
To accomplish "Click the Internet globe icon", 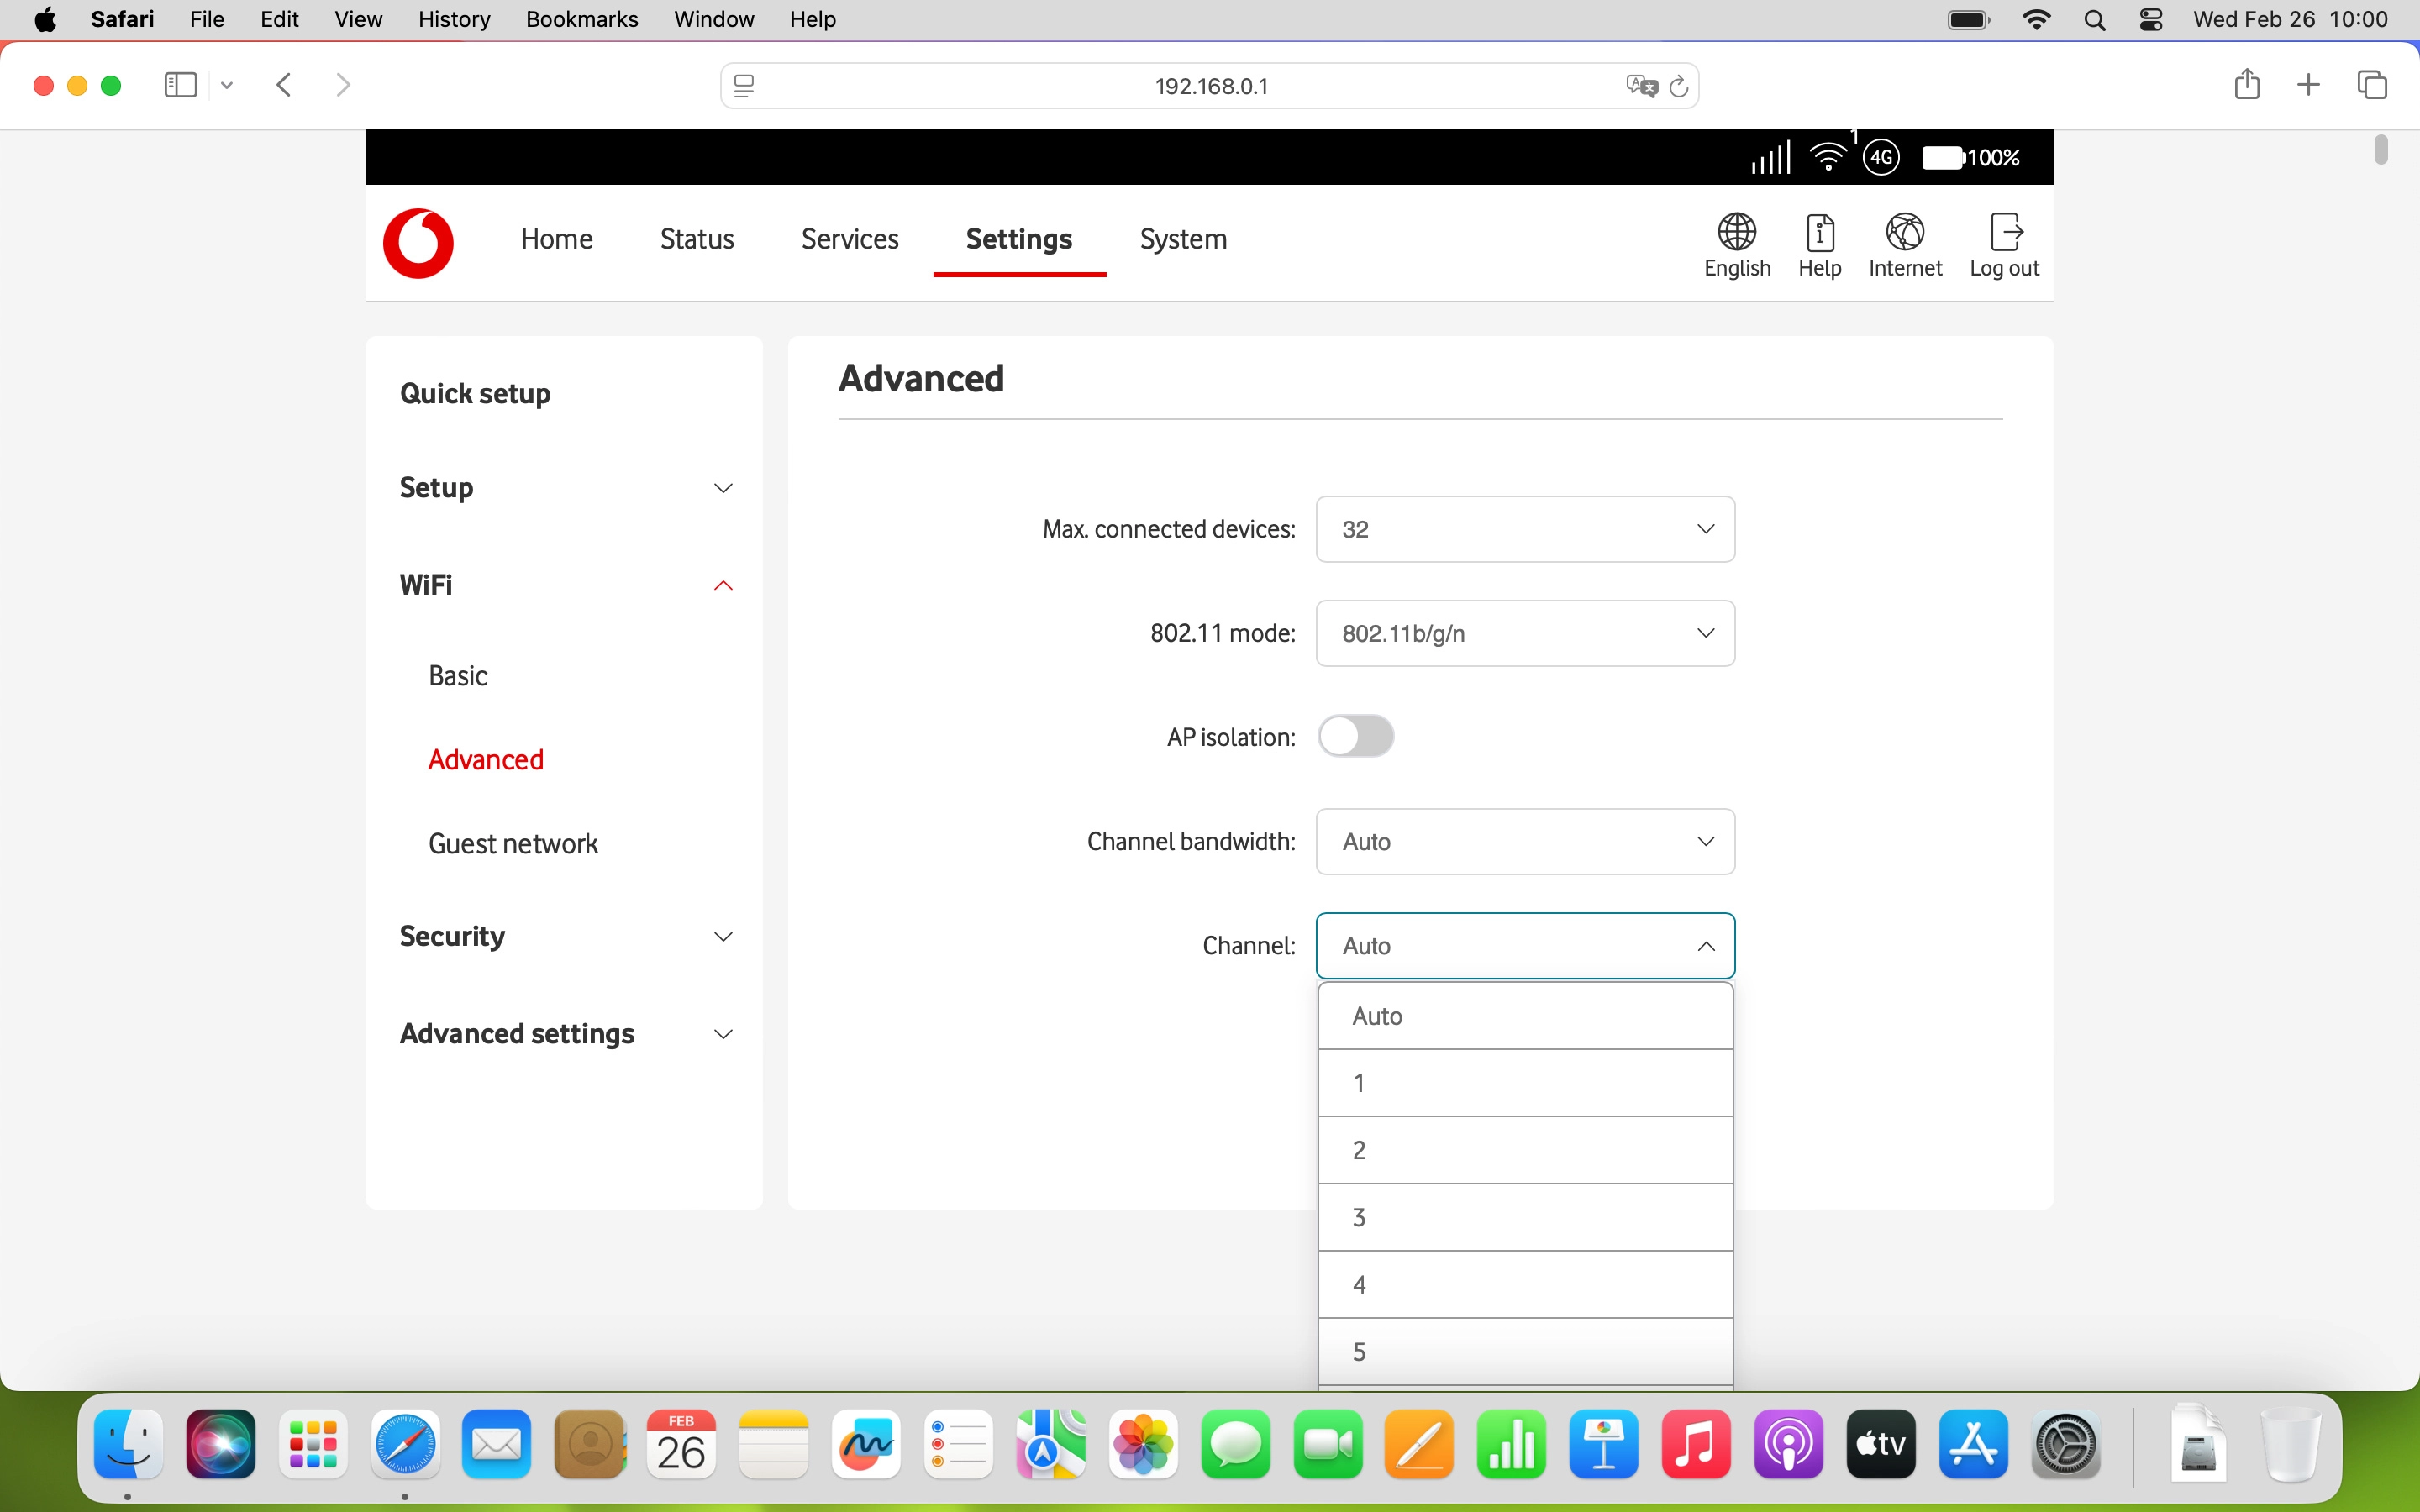I will (1904, 232).
